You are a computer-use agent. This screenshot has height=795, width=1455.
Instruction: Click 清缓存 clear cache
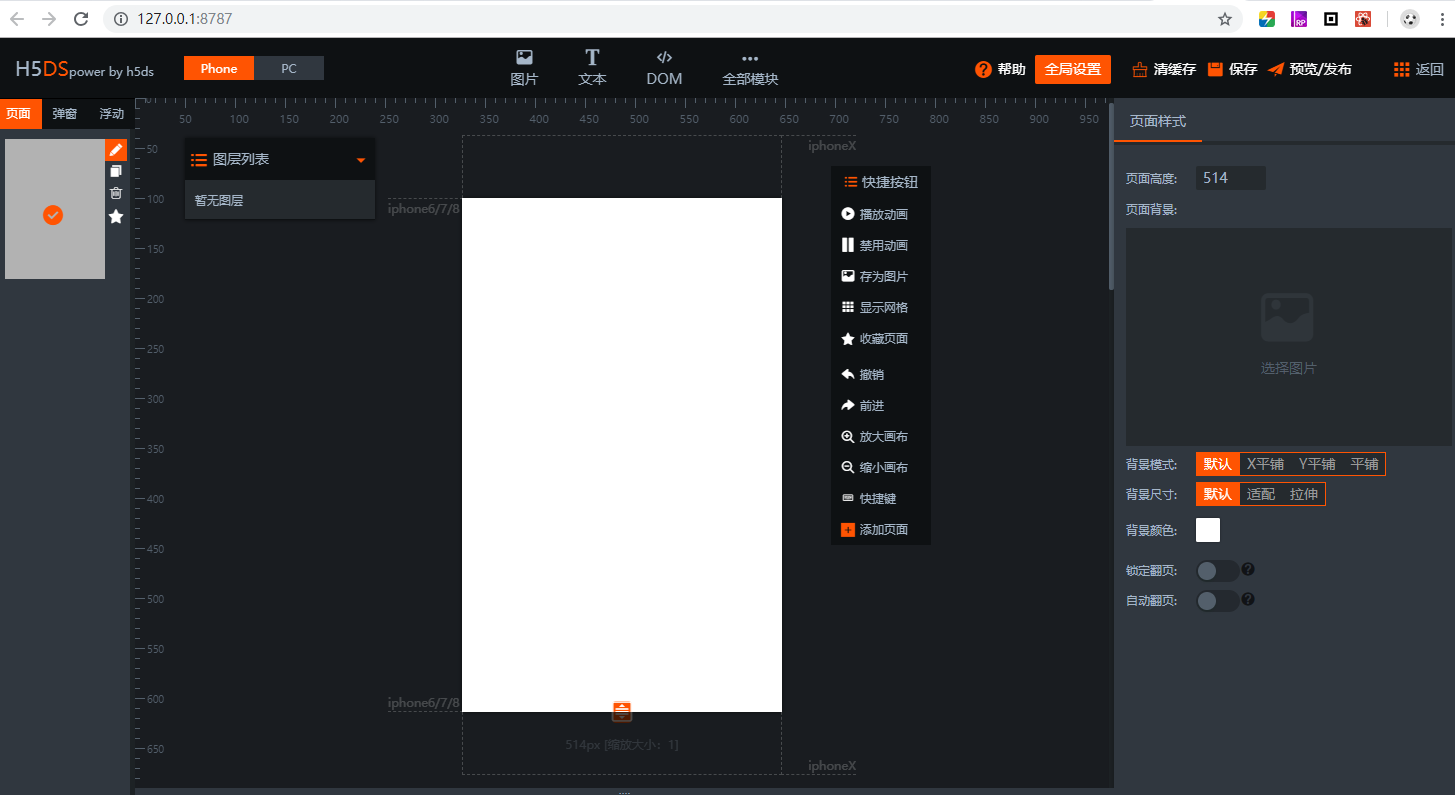(x=1164, y=69)
